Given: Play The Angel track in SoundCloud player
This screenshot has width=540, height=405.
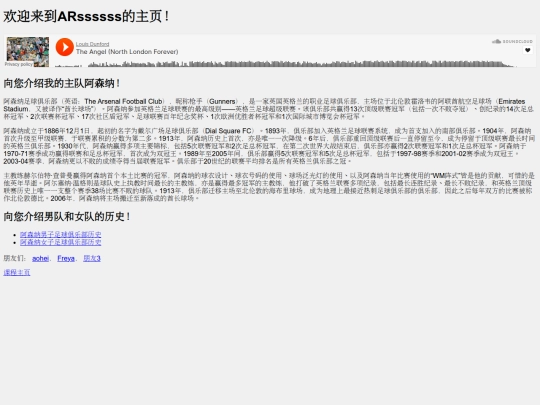Looking at the screenshot, I should (65, 47).
